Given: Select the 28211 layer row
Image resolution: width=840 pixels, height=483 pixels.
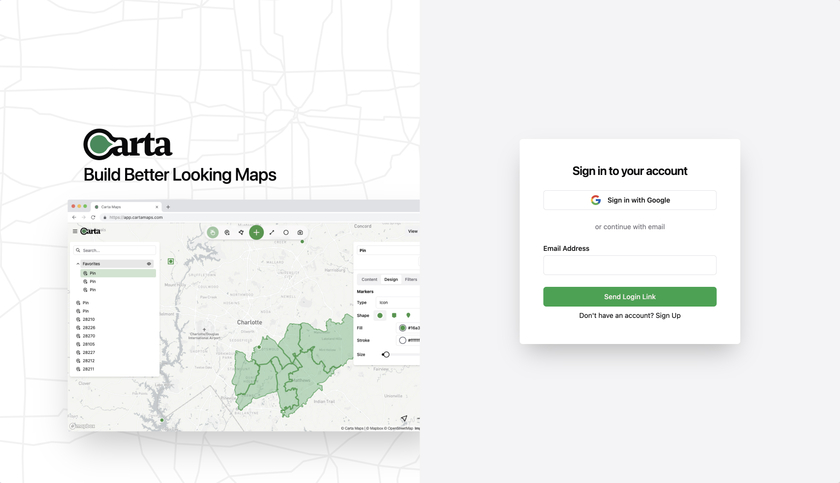Looking at the screenshot, I should pos(115,369).
